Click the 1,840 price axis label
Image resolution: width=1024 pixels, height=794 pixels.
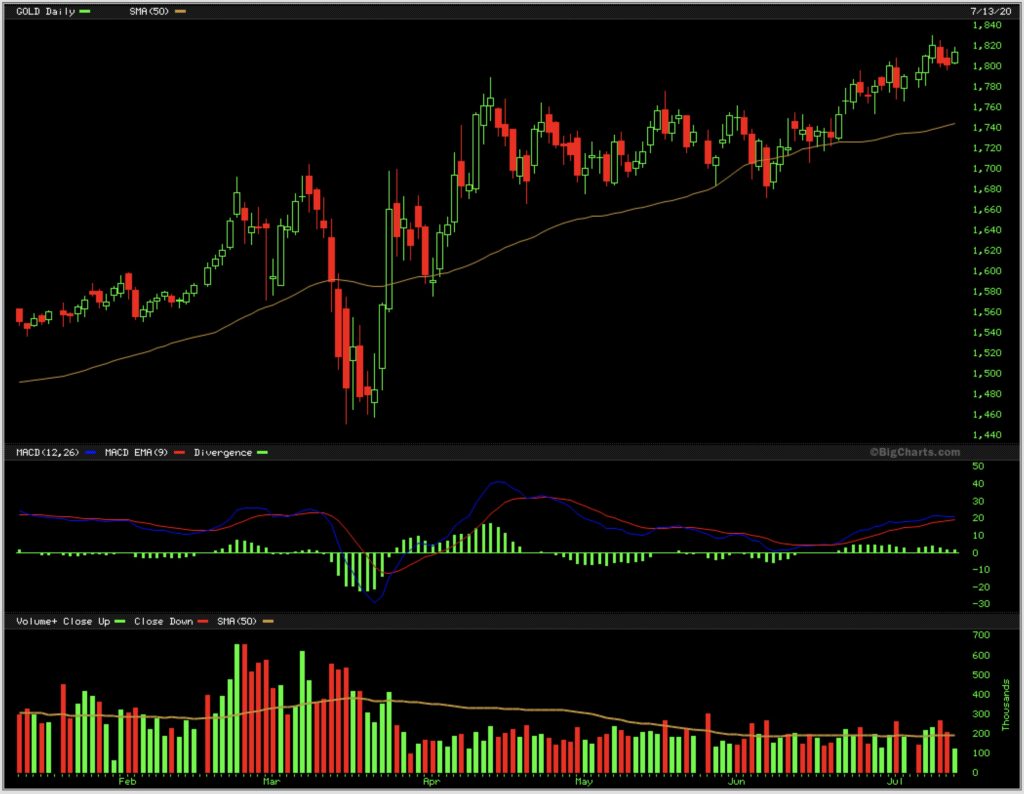[986, 25]
